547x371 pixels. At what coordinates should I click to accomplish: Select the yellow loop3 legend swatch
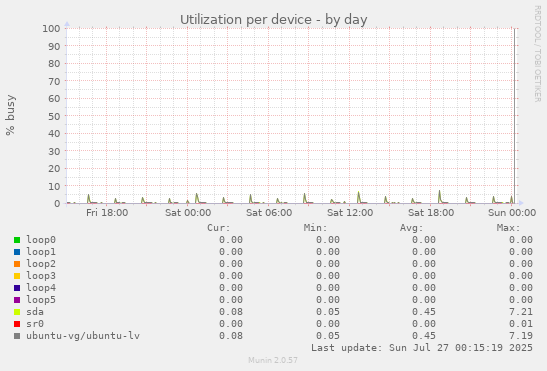point(17,276)
